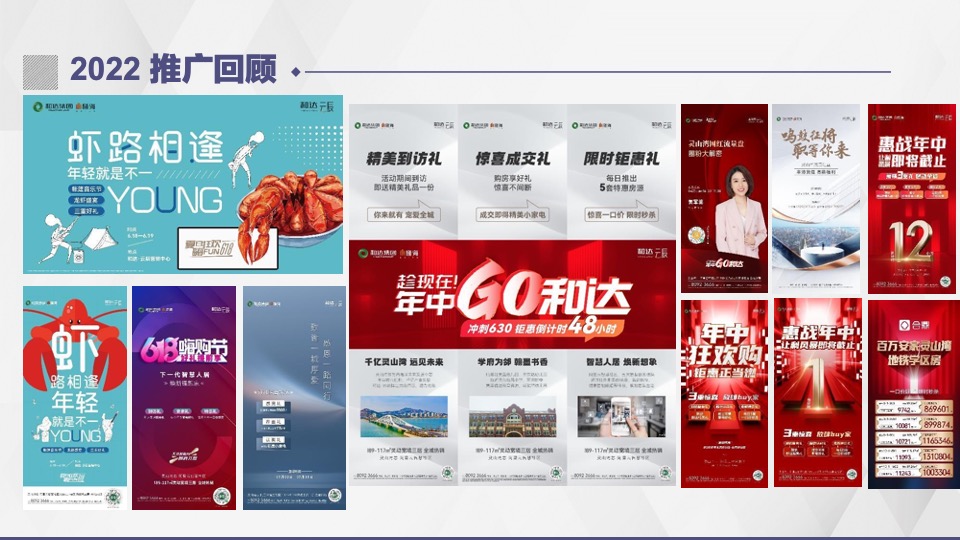Select the '百万安家灵山湾' price list poster

click(x=913, y=392)
